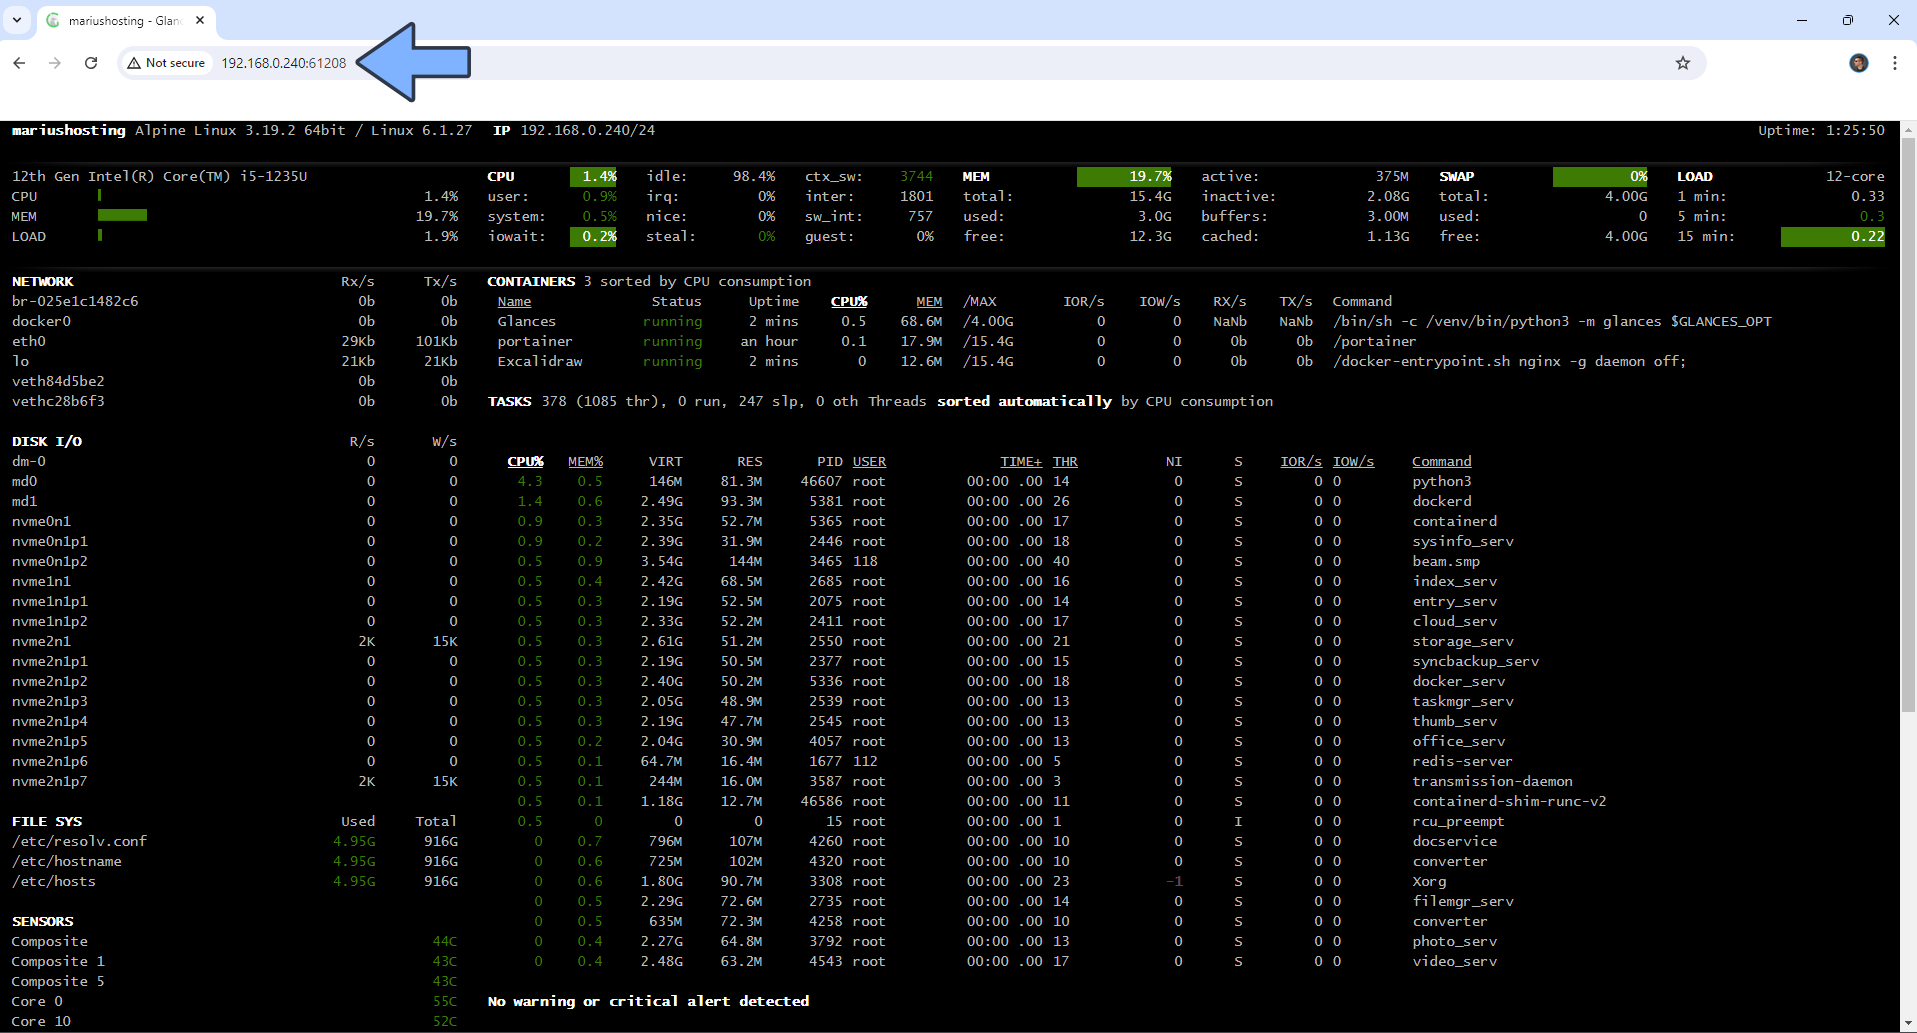This screenshot has width=1917, height=1033.
Task: Bookmark this page with the star icon
Action: tap(1683, 63)
